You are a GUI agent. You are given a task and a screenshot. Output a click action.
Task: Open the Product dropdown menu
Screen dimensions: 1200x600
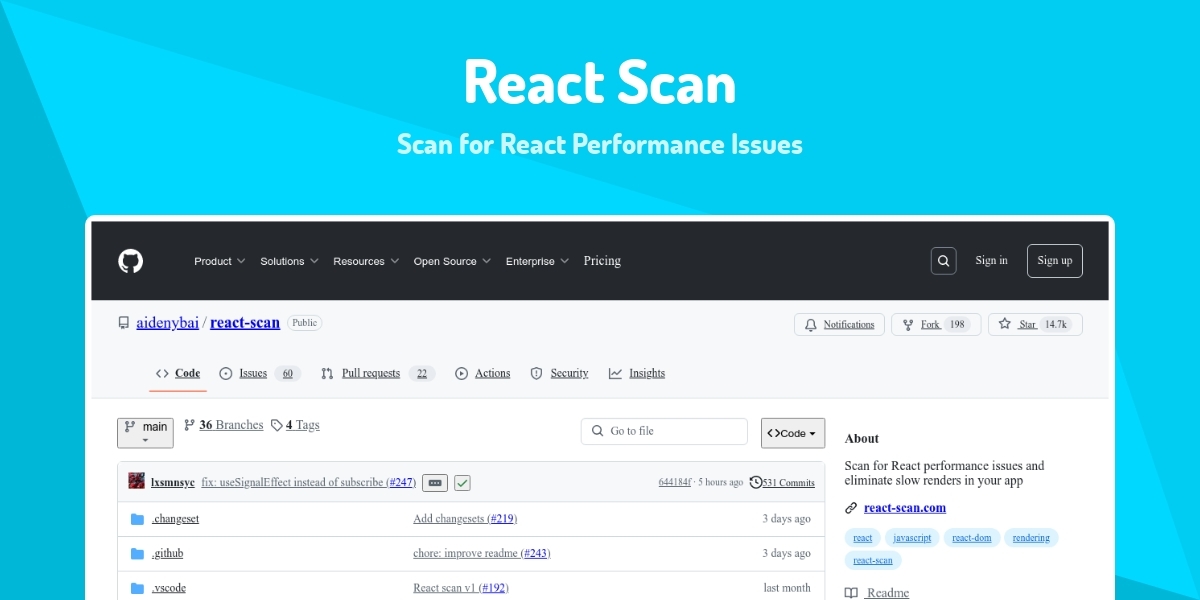pos(219,261)
